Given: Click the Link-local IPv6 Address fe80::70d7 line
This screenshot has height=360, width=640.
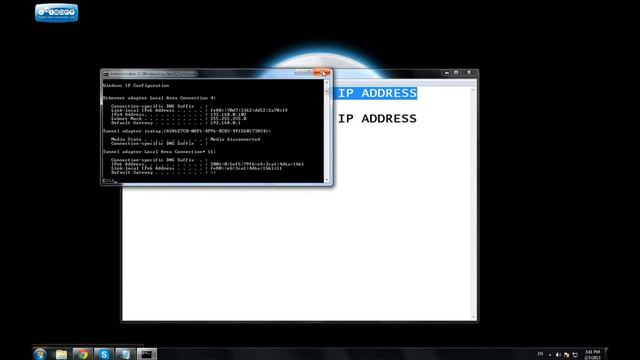Looking at the screenshot, I should coord(199,110).
